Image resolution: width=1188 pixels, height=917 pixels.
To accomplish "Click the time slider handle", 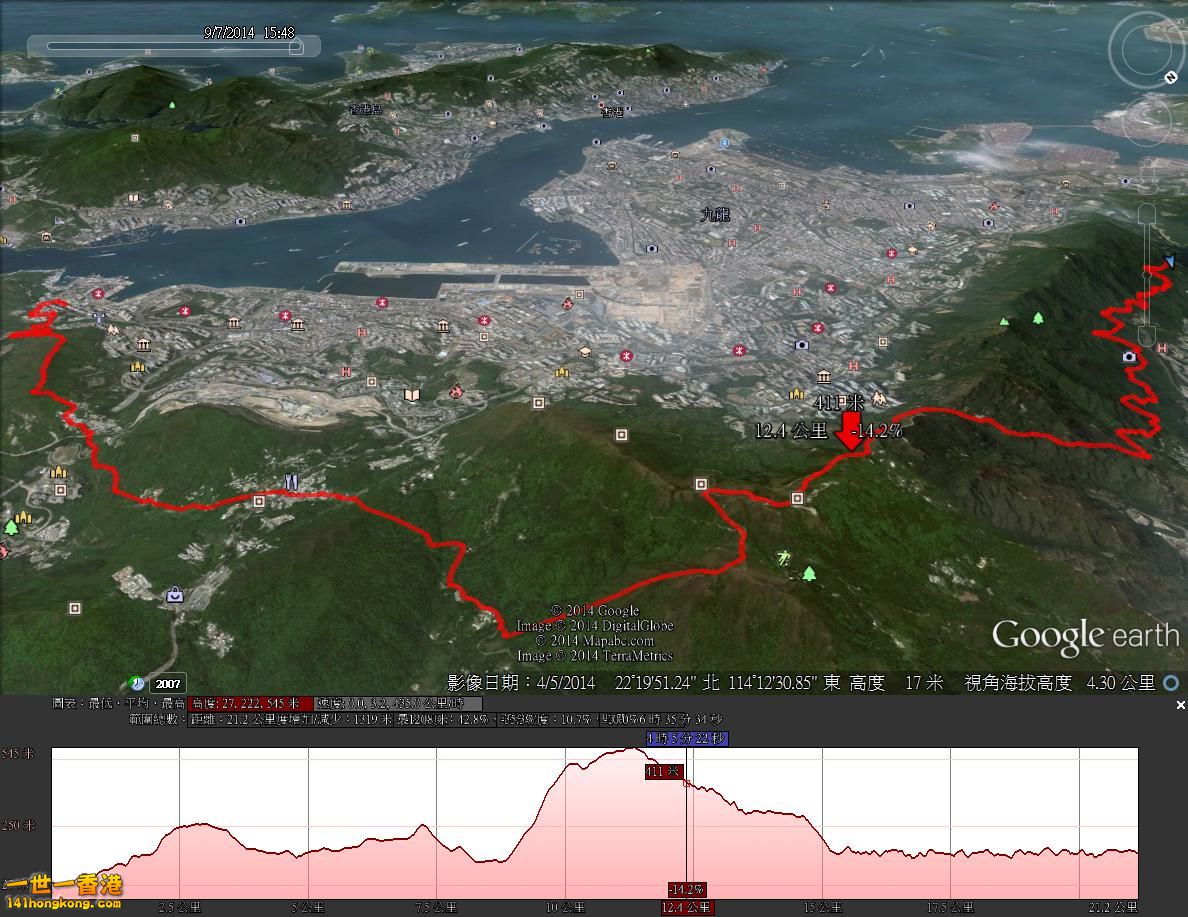I will [295, 46].
